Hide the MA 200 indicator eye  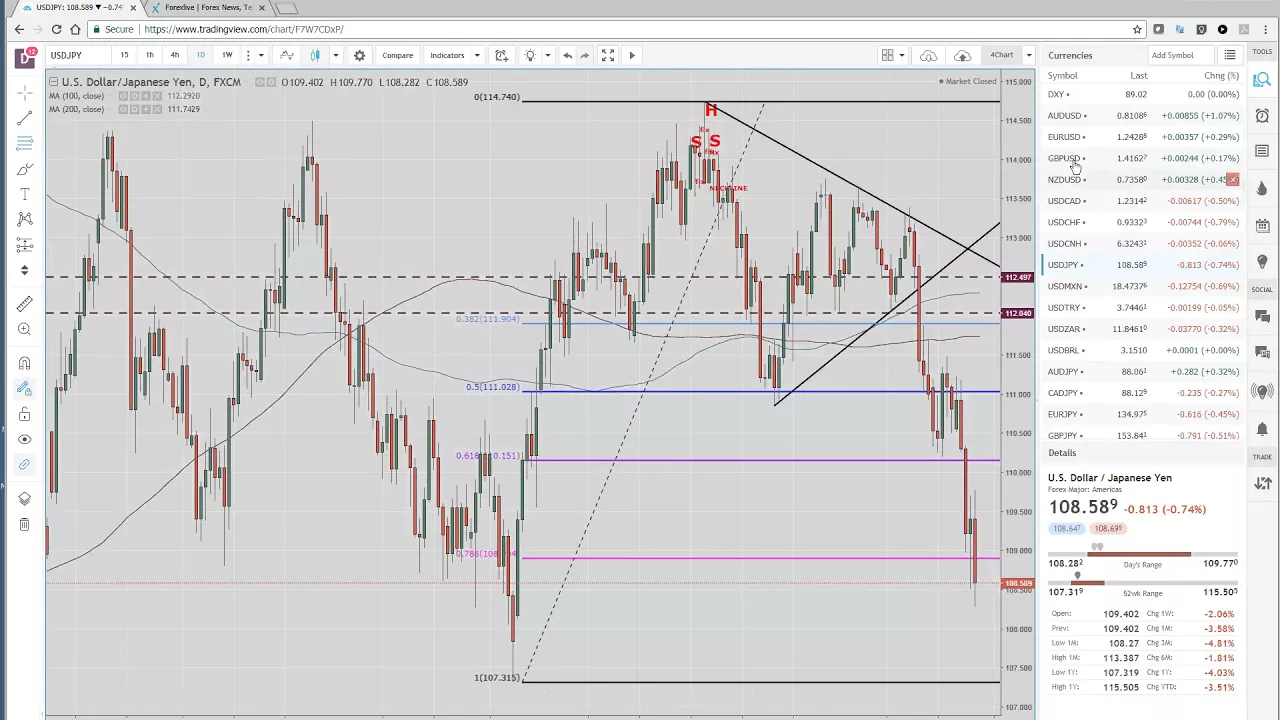(124, 109)
